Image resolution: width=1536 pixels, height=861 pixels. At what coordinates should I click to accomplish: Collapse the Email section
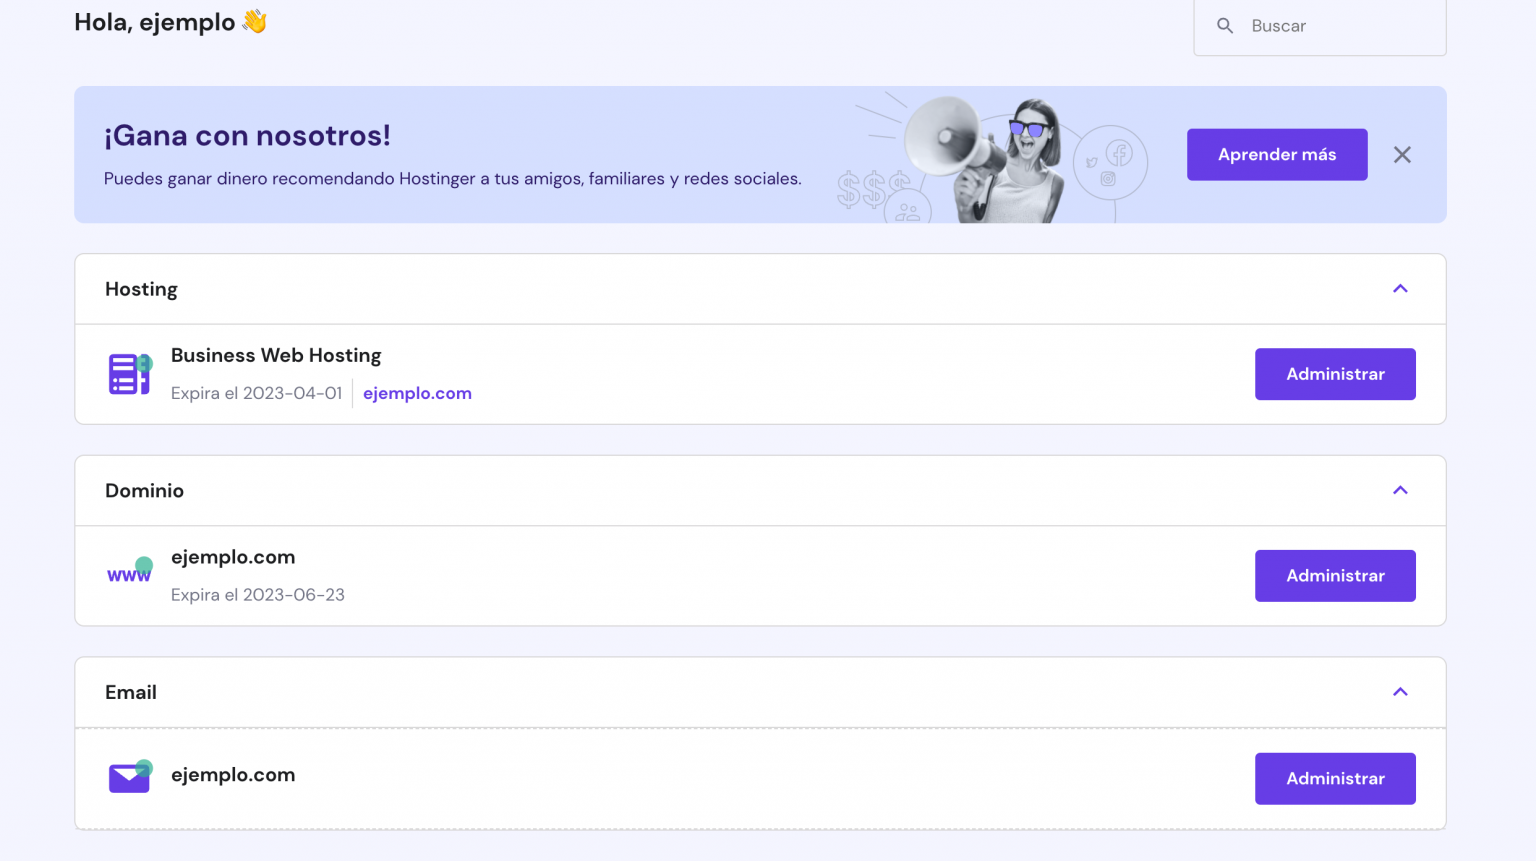click(x=1401, y=692)
